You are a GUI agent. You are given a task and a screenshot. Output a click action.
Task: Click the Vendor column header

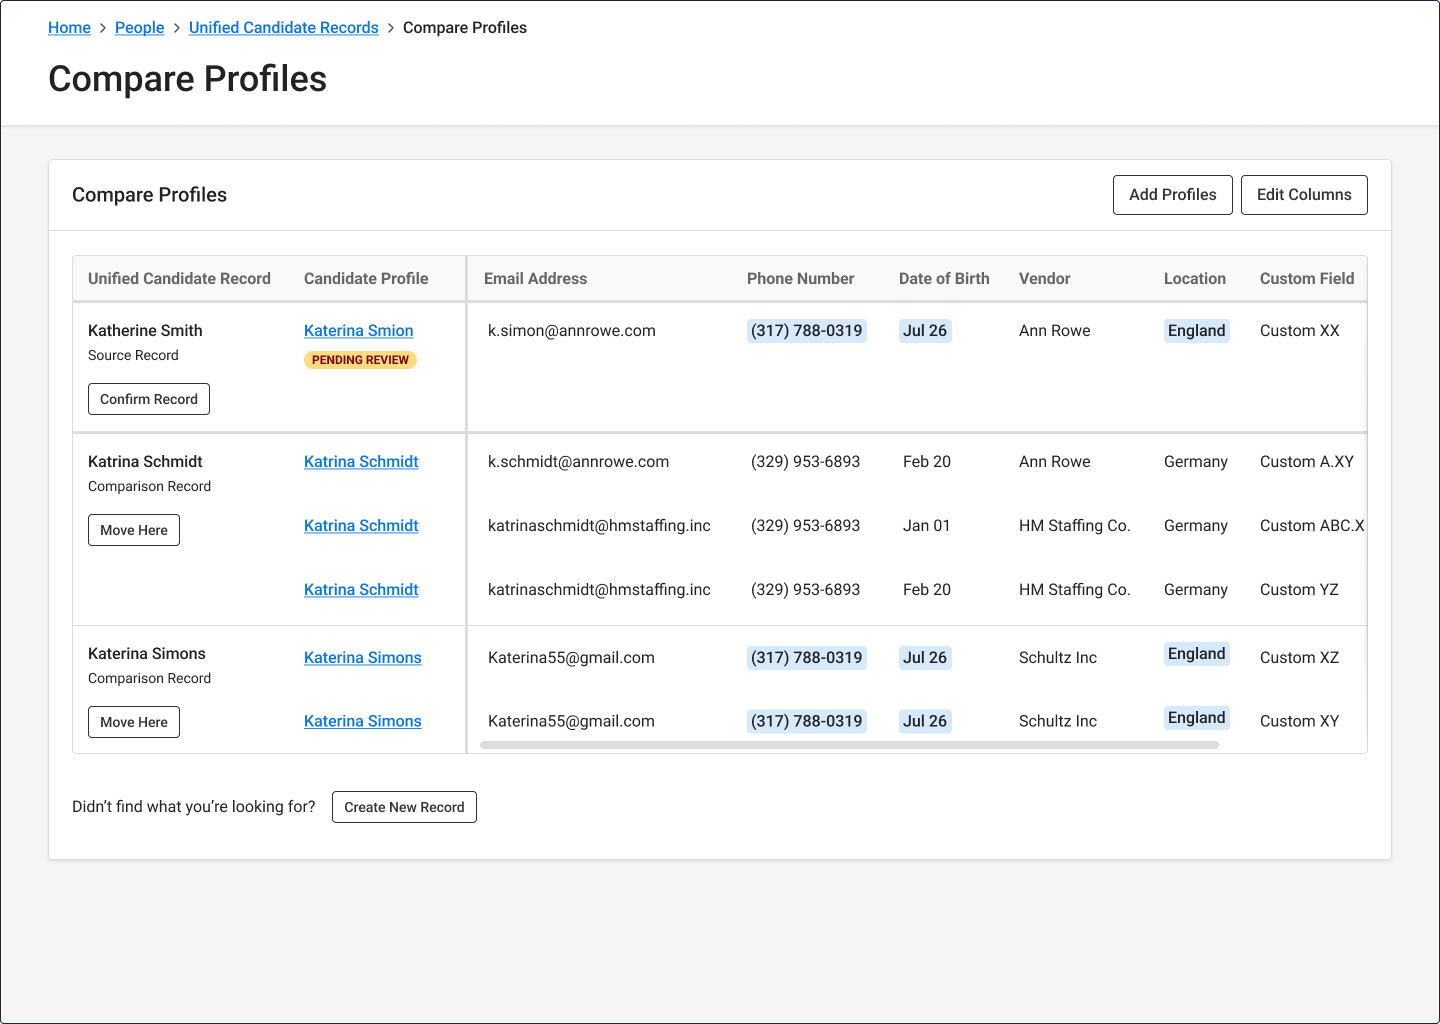1044,279
